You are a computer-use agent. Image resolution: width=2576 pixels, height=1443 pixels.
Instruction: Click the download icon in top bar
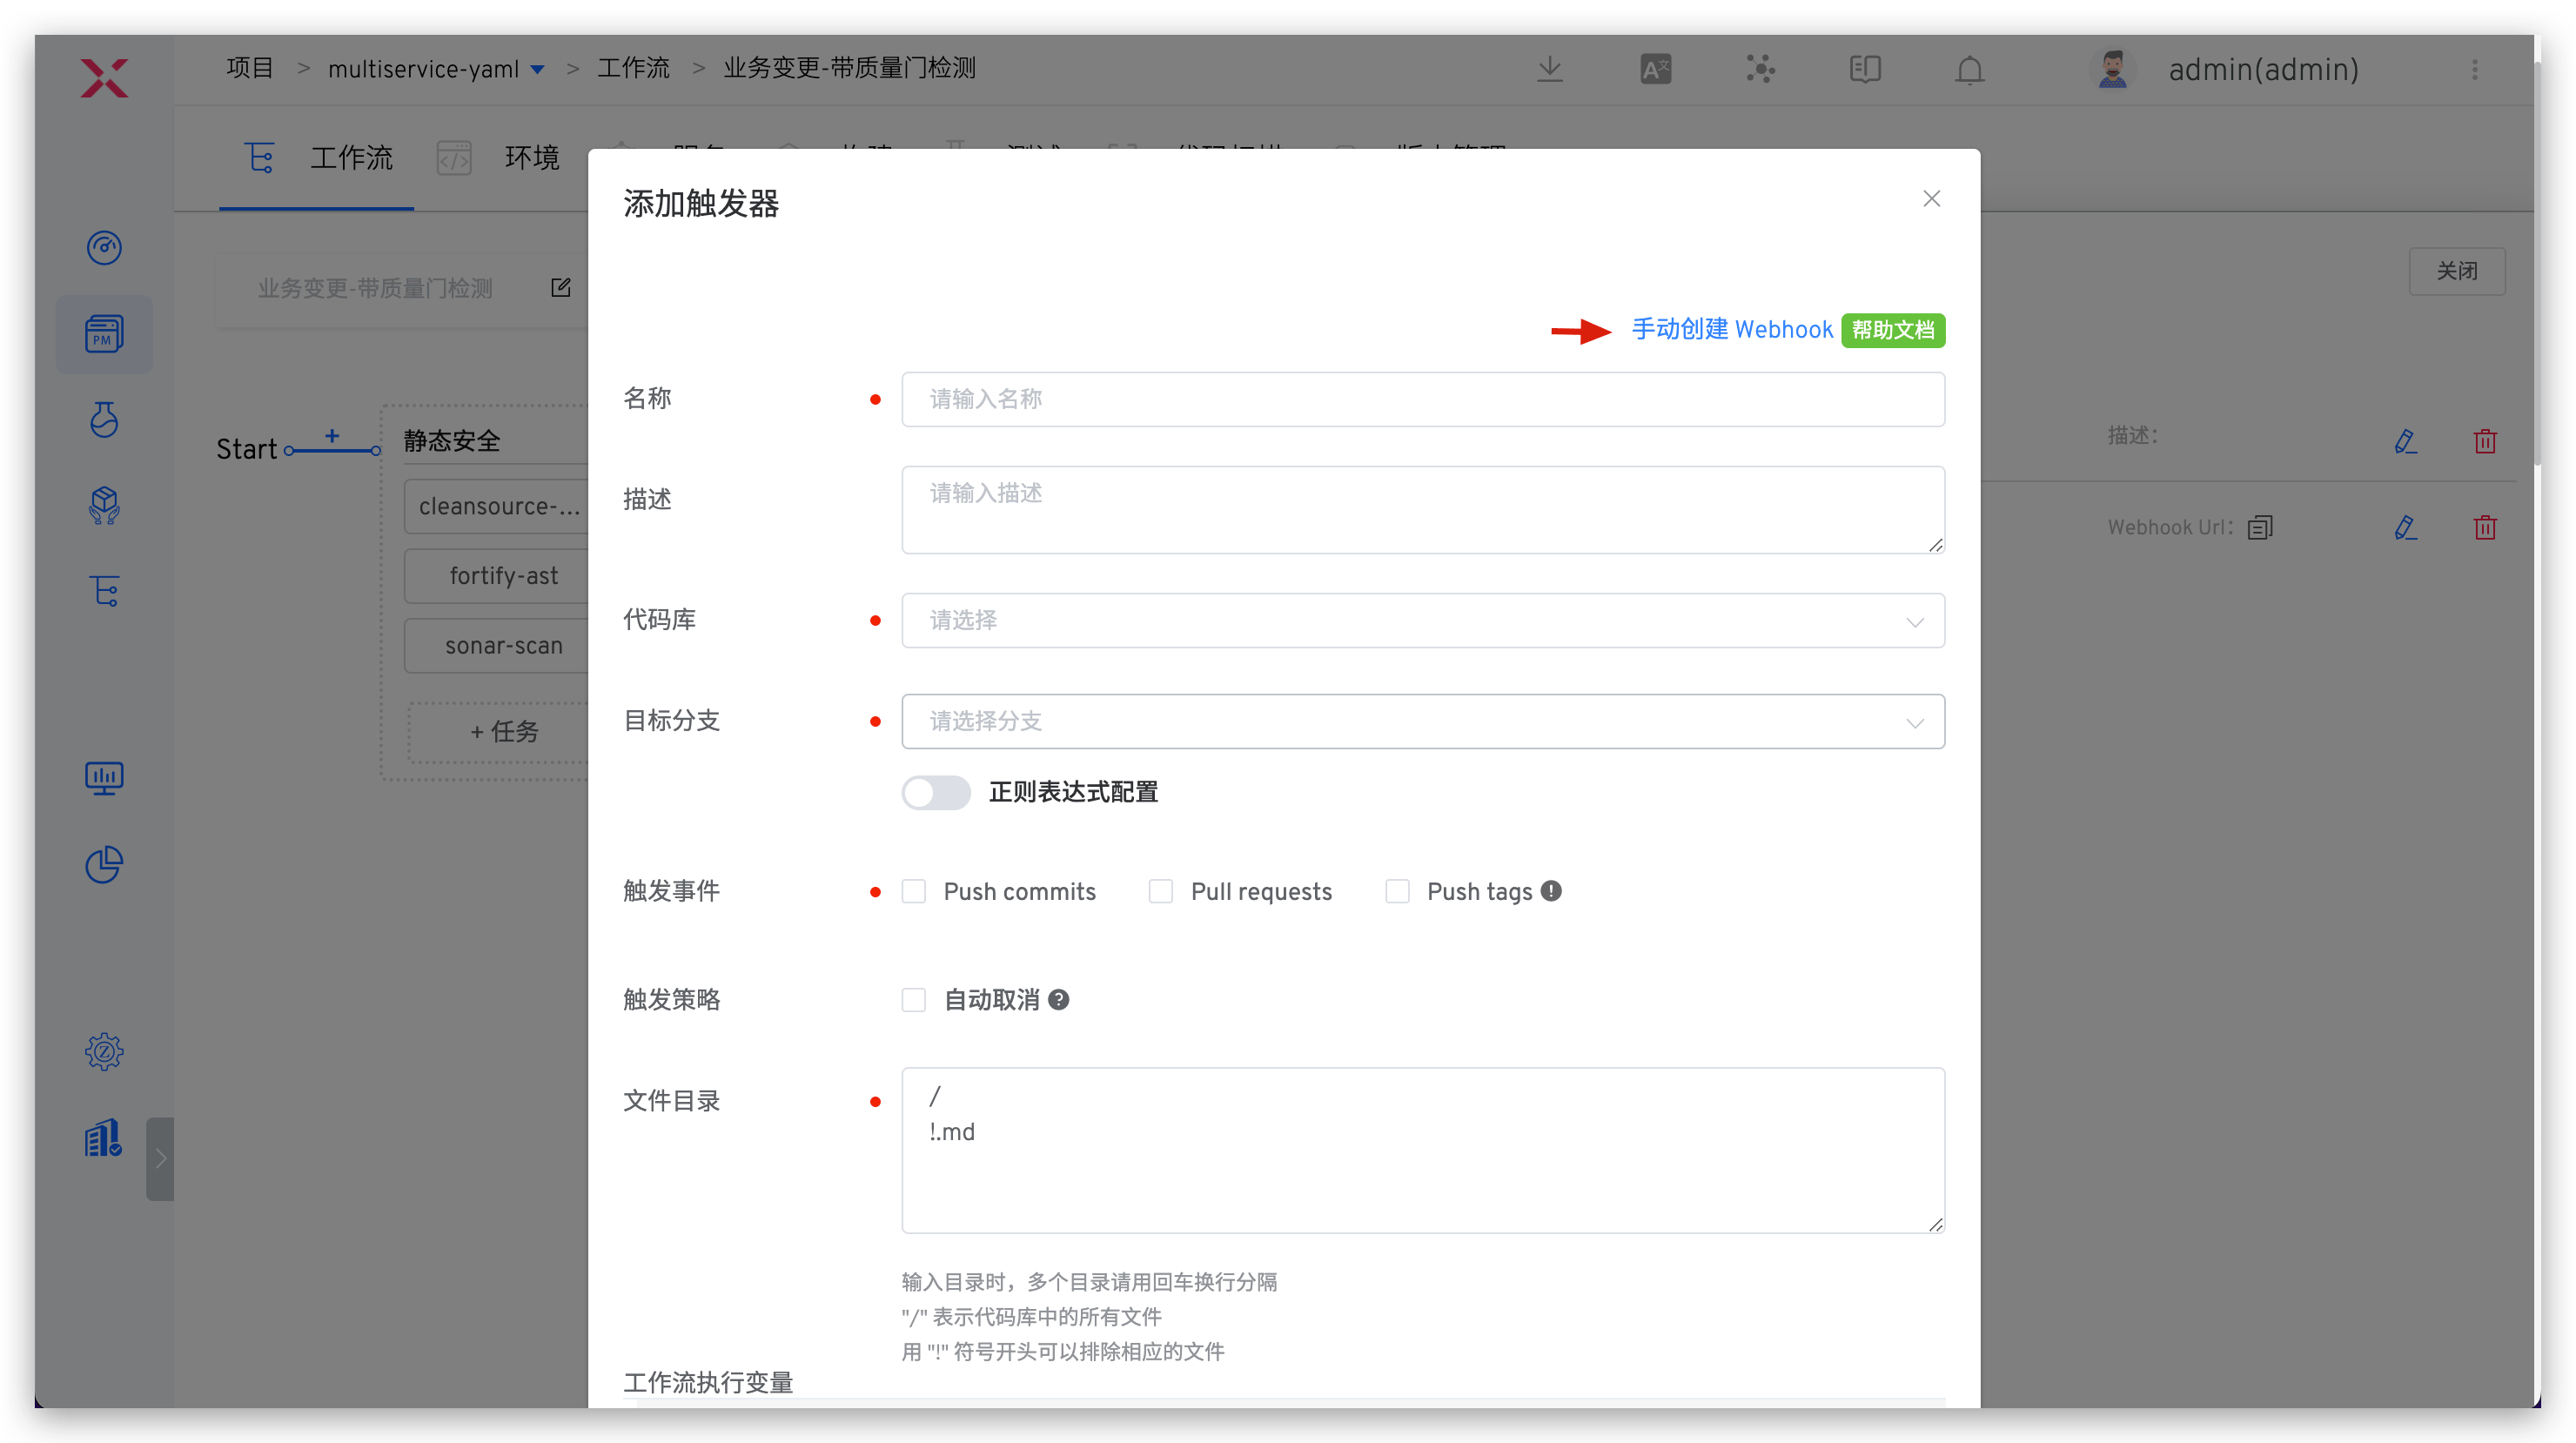tap(1550, 69)
